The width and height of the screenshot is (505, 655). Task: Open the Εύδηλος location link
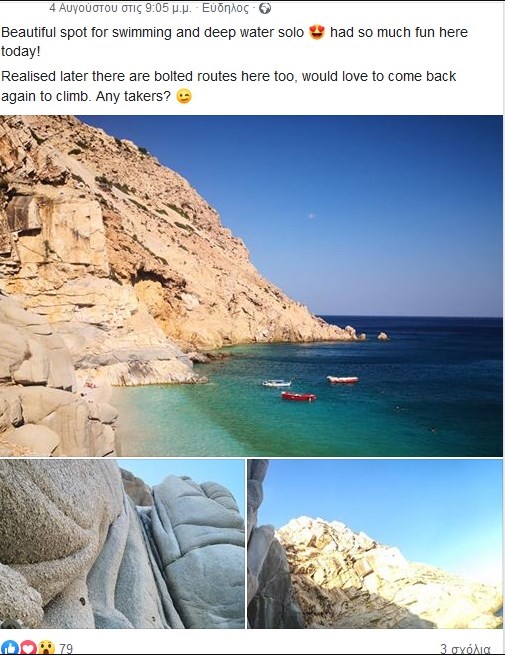tap(225, 8)
